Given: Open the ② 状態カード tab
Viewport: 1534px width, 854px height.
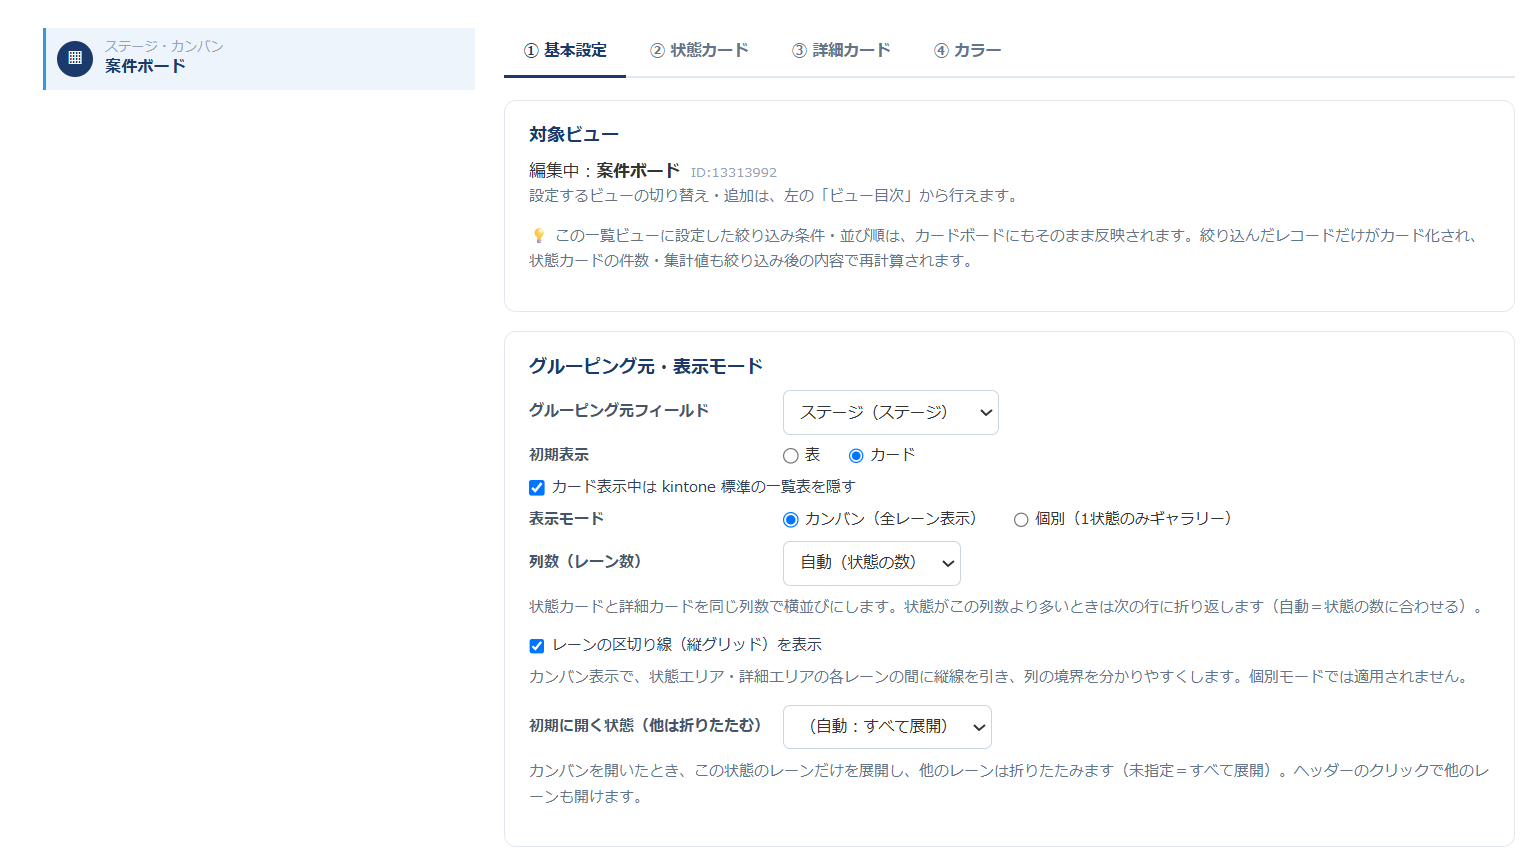Looking at the screenshot, I should coord(699,50).
